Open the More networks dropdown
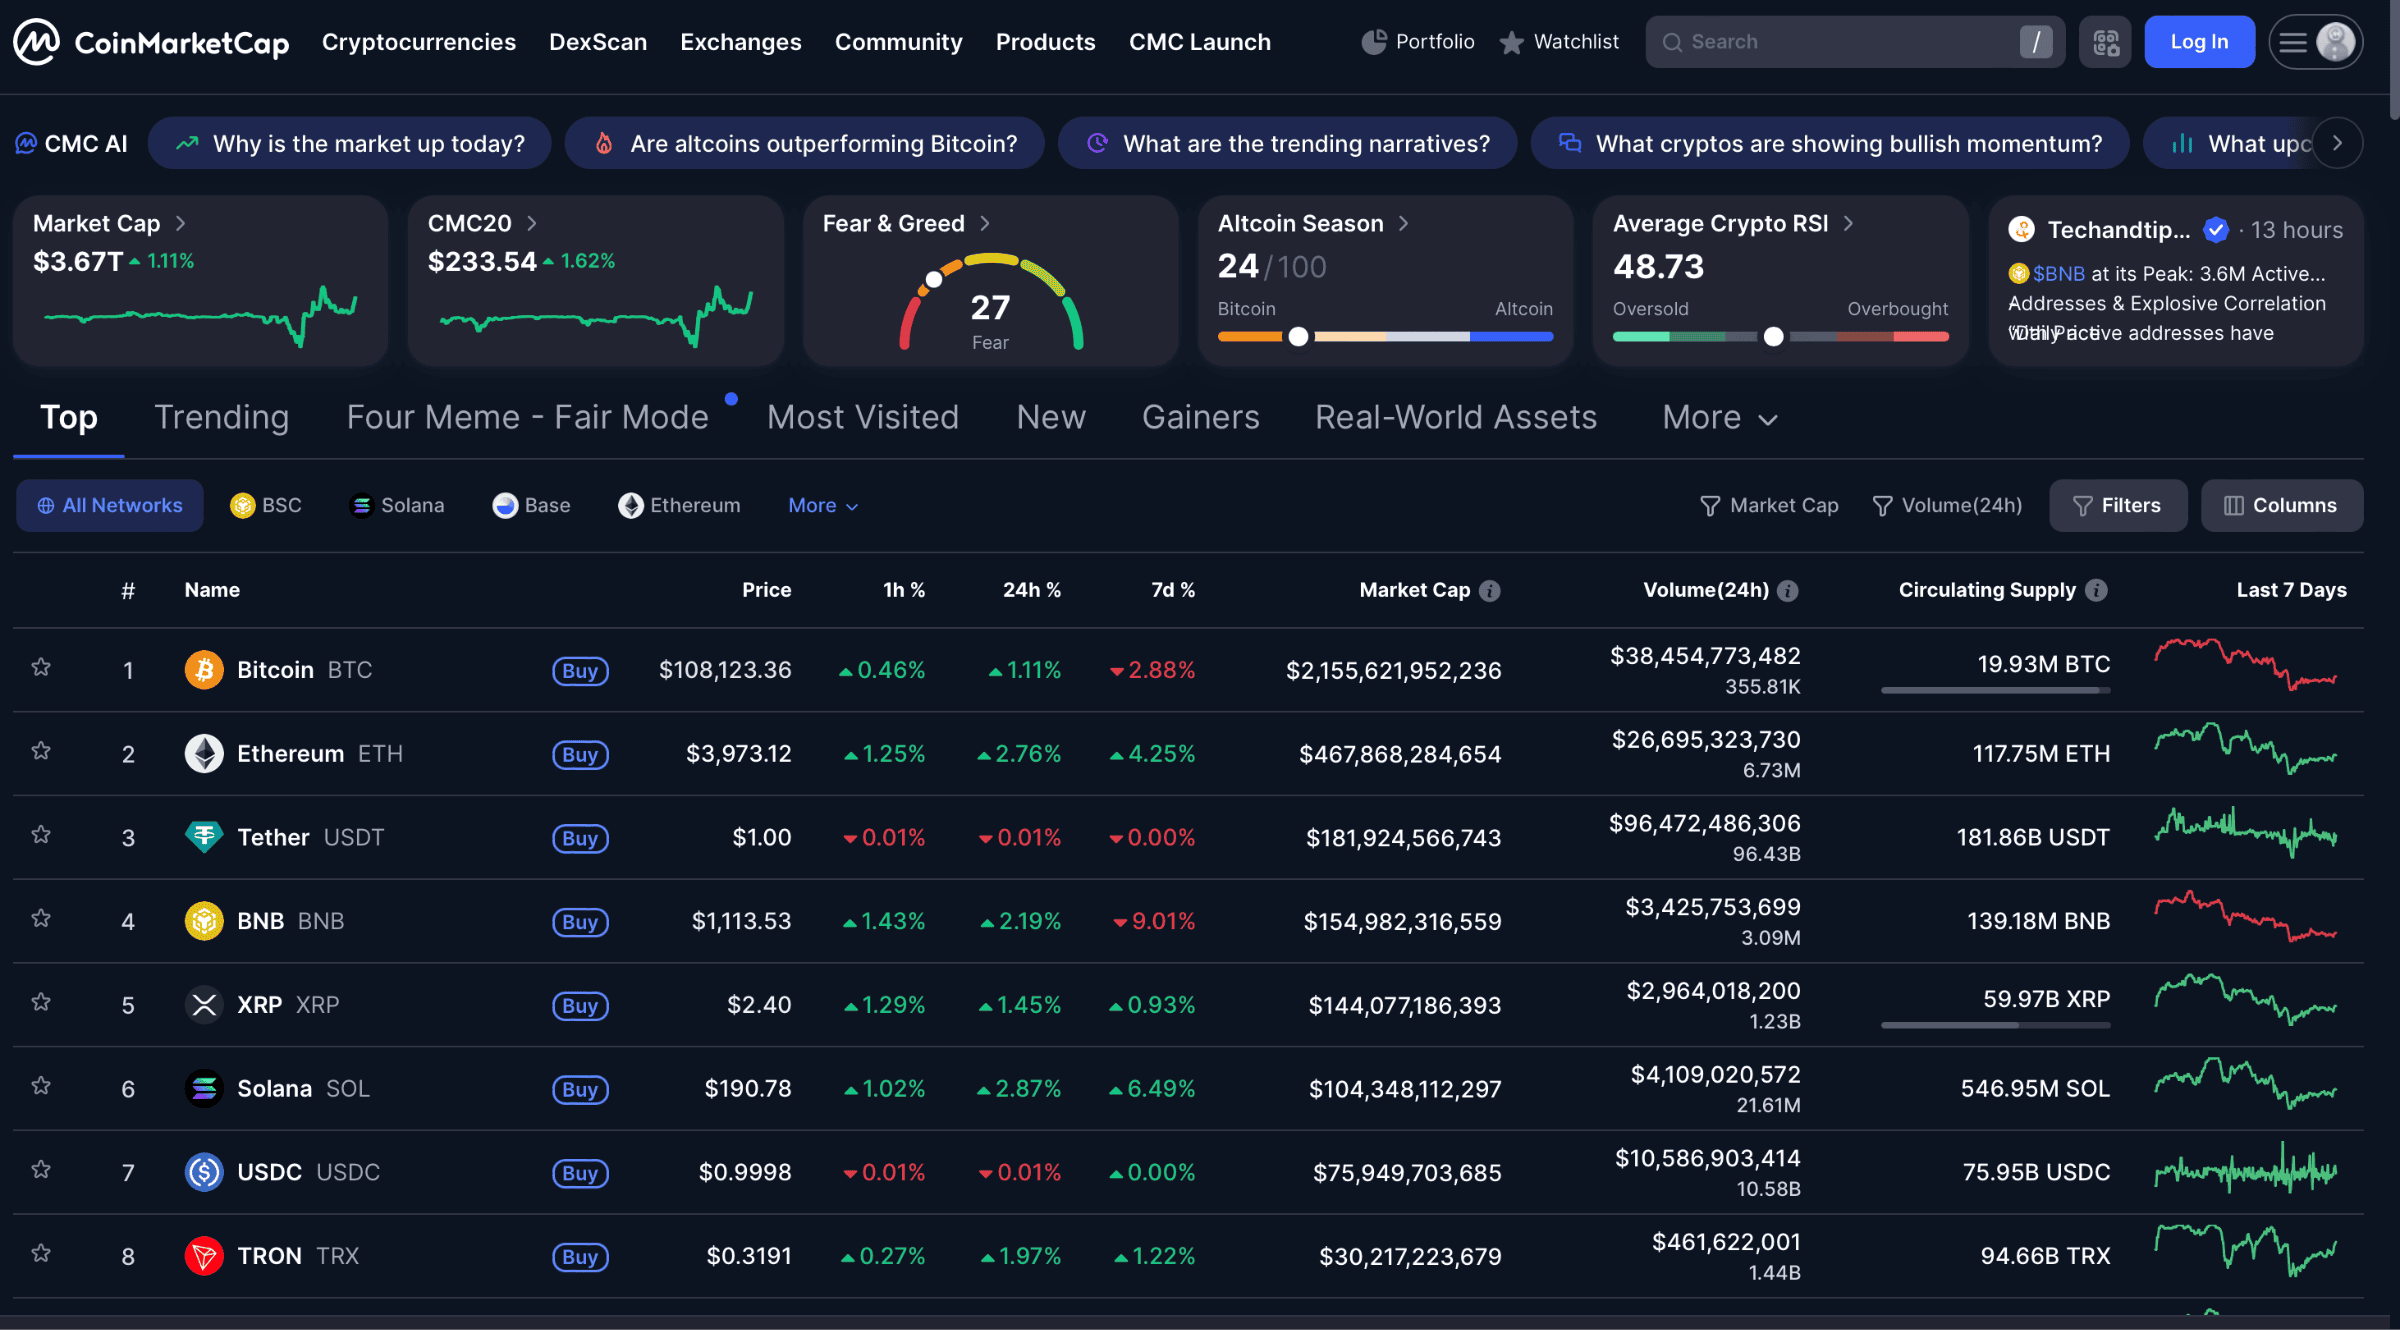 823,506
